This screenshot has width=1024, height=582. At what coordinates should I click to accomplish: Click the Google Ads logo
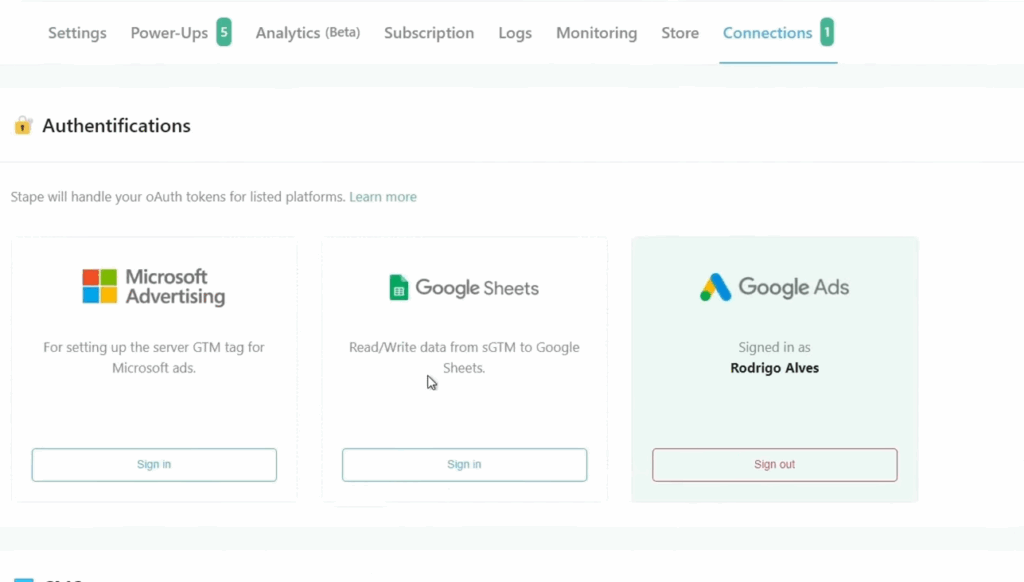[774, 288]
